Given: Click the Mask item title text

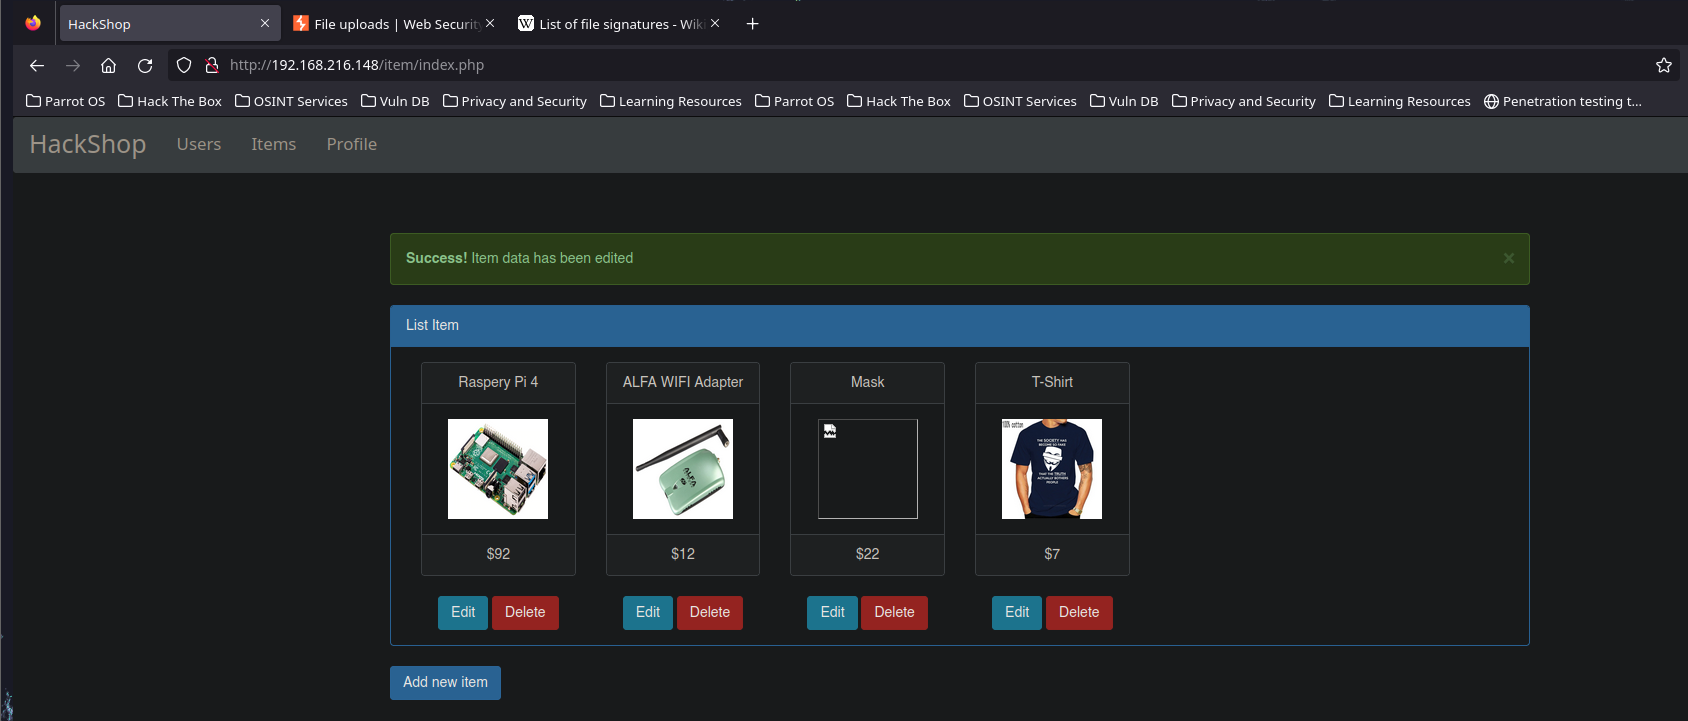Looking at the screenshot, I should 868,382.
